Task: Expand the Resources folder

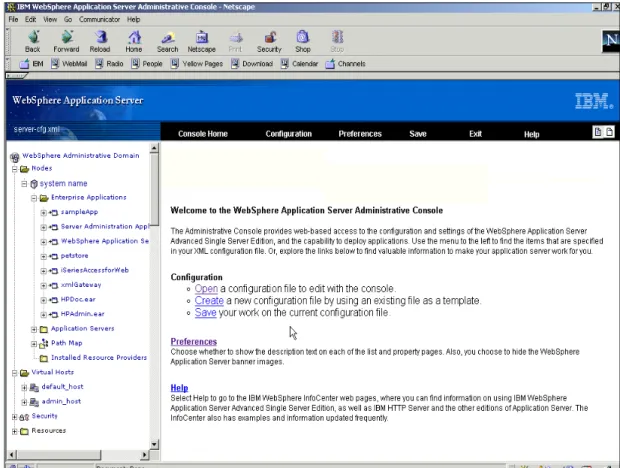Action: [15, 431]
